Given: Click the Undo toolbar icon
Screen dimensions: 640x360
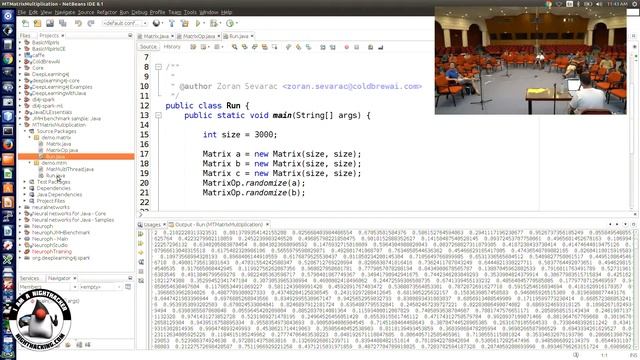Looking at the screenshot, I should point(78,23).
